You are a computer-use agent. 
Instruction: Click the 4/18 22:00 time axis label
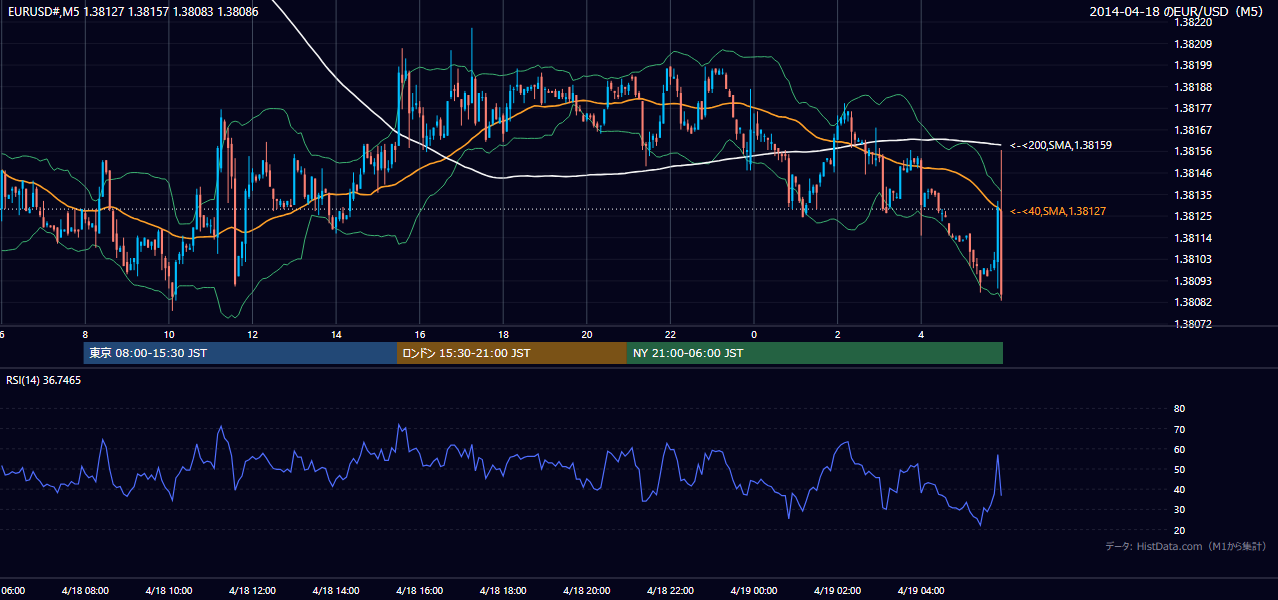(x=670, y=591)
